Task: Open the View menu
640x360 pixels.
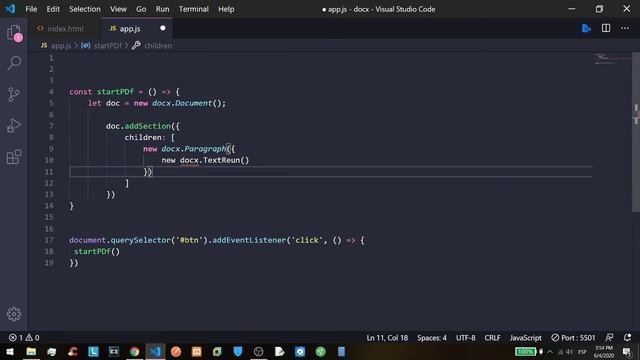Action: click(118, 9)
